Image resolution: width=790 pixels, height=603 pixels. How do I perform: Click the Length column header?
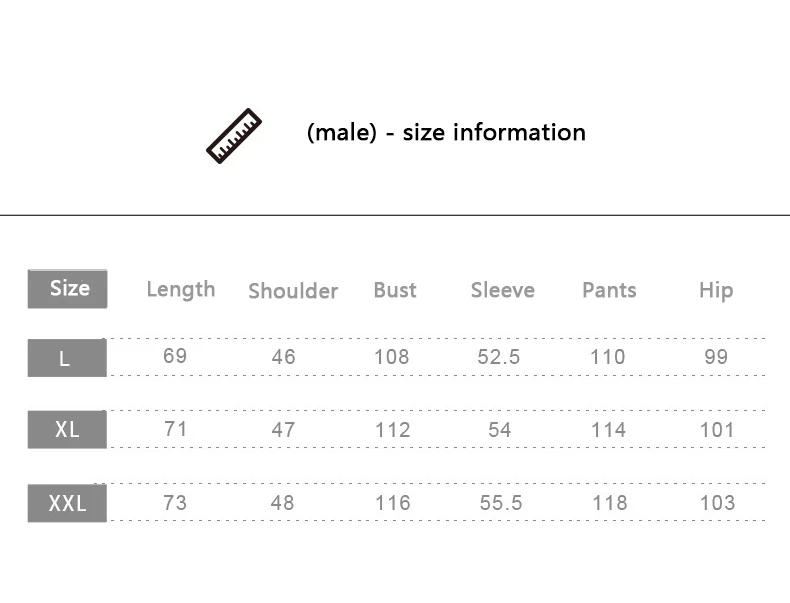pos(180,289)
